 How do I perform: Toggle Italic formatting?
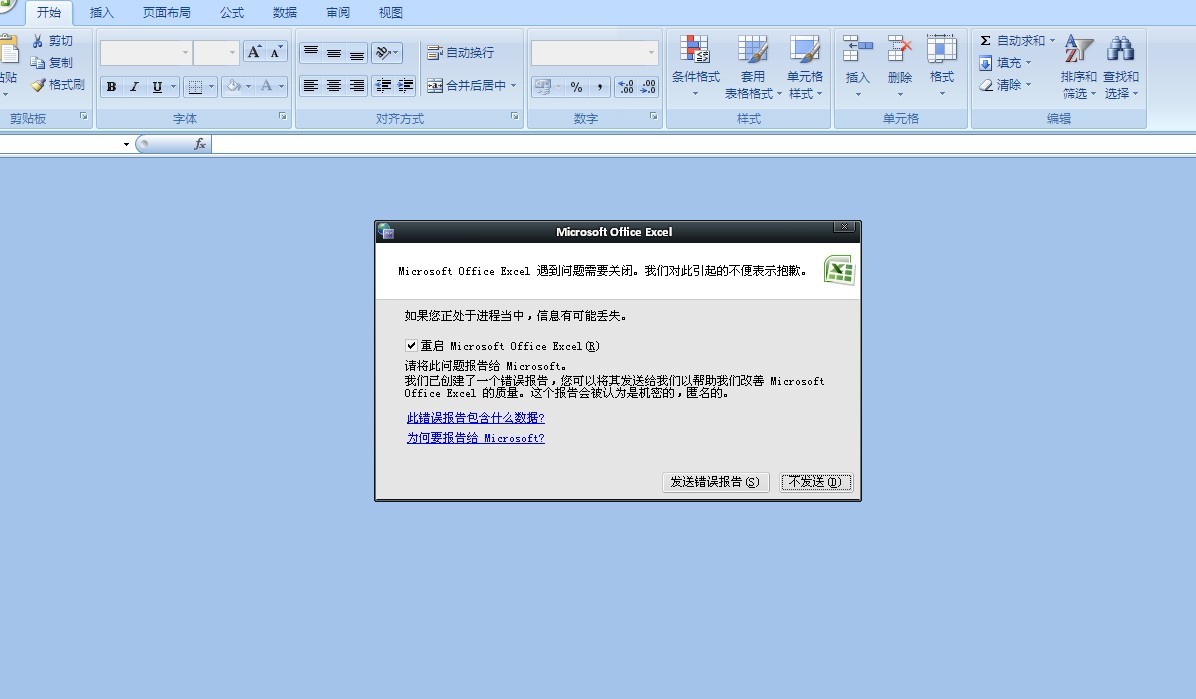[134, 86]
